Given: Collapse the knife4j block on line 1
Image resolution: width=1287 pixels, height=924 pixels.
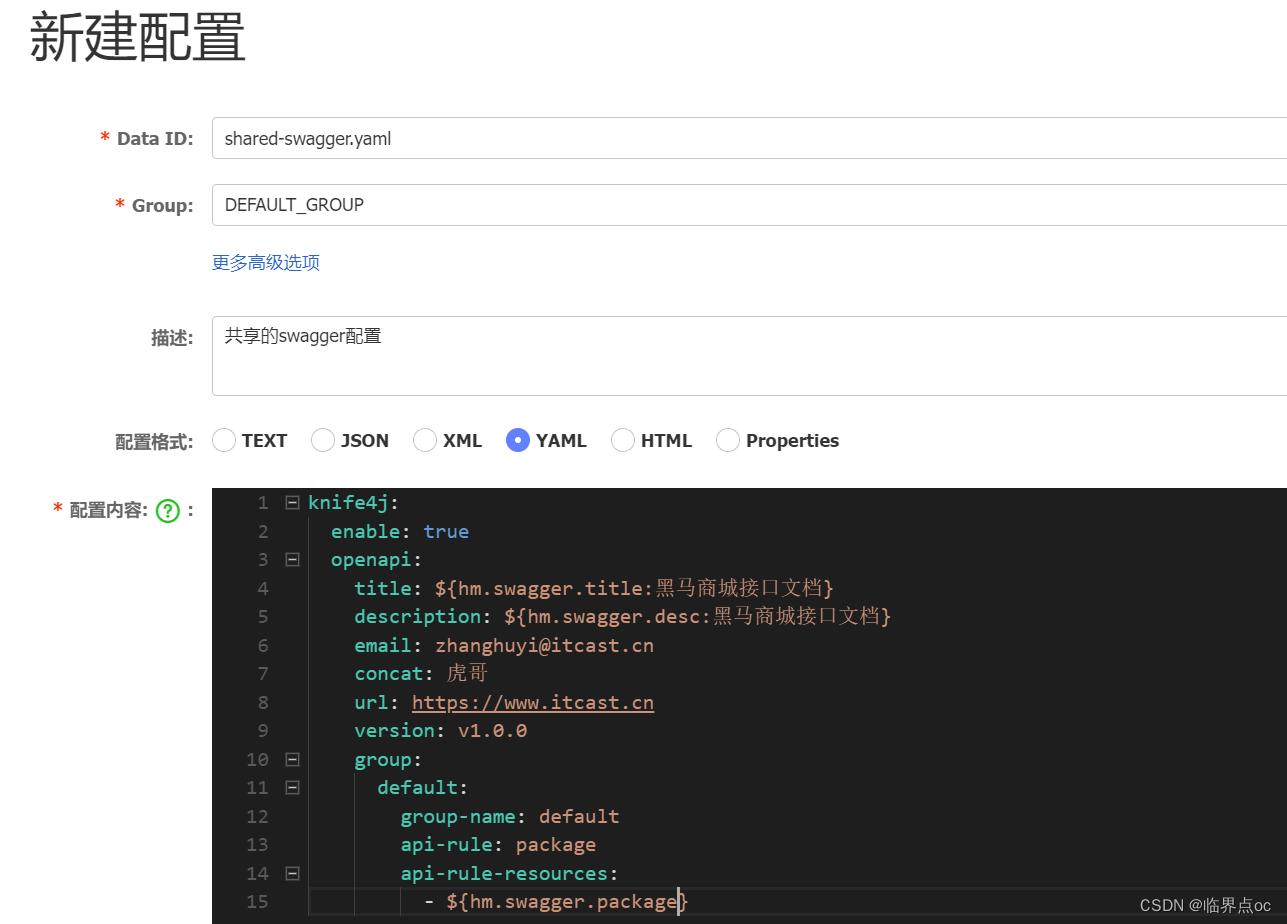Looking at the screenshot, I should (x=292, y=502).
